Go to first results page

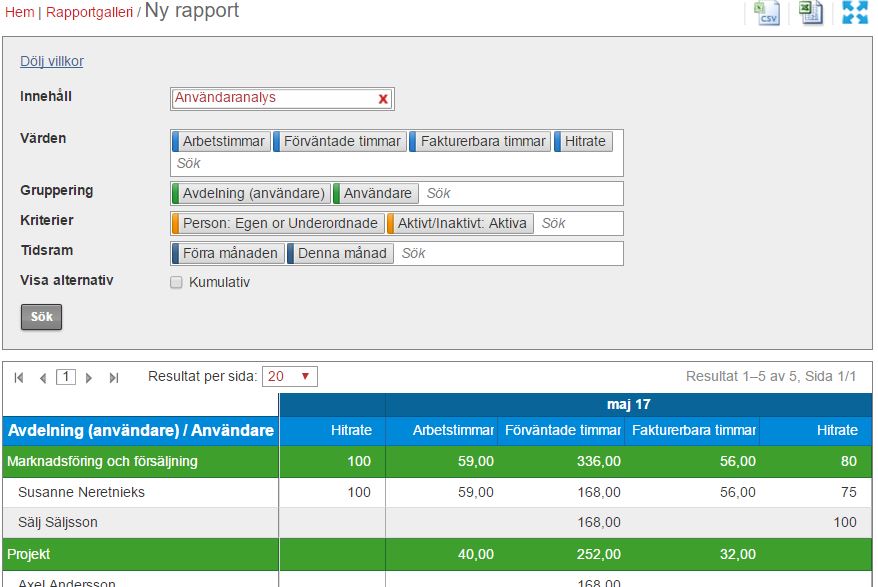[18, 378]
